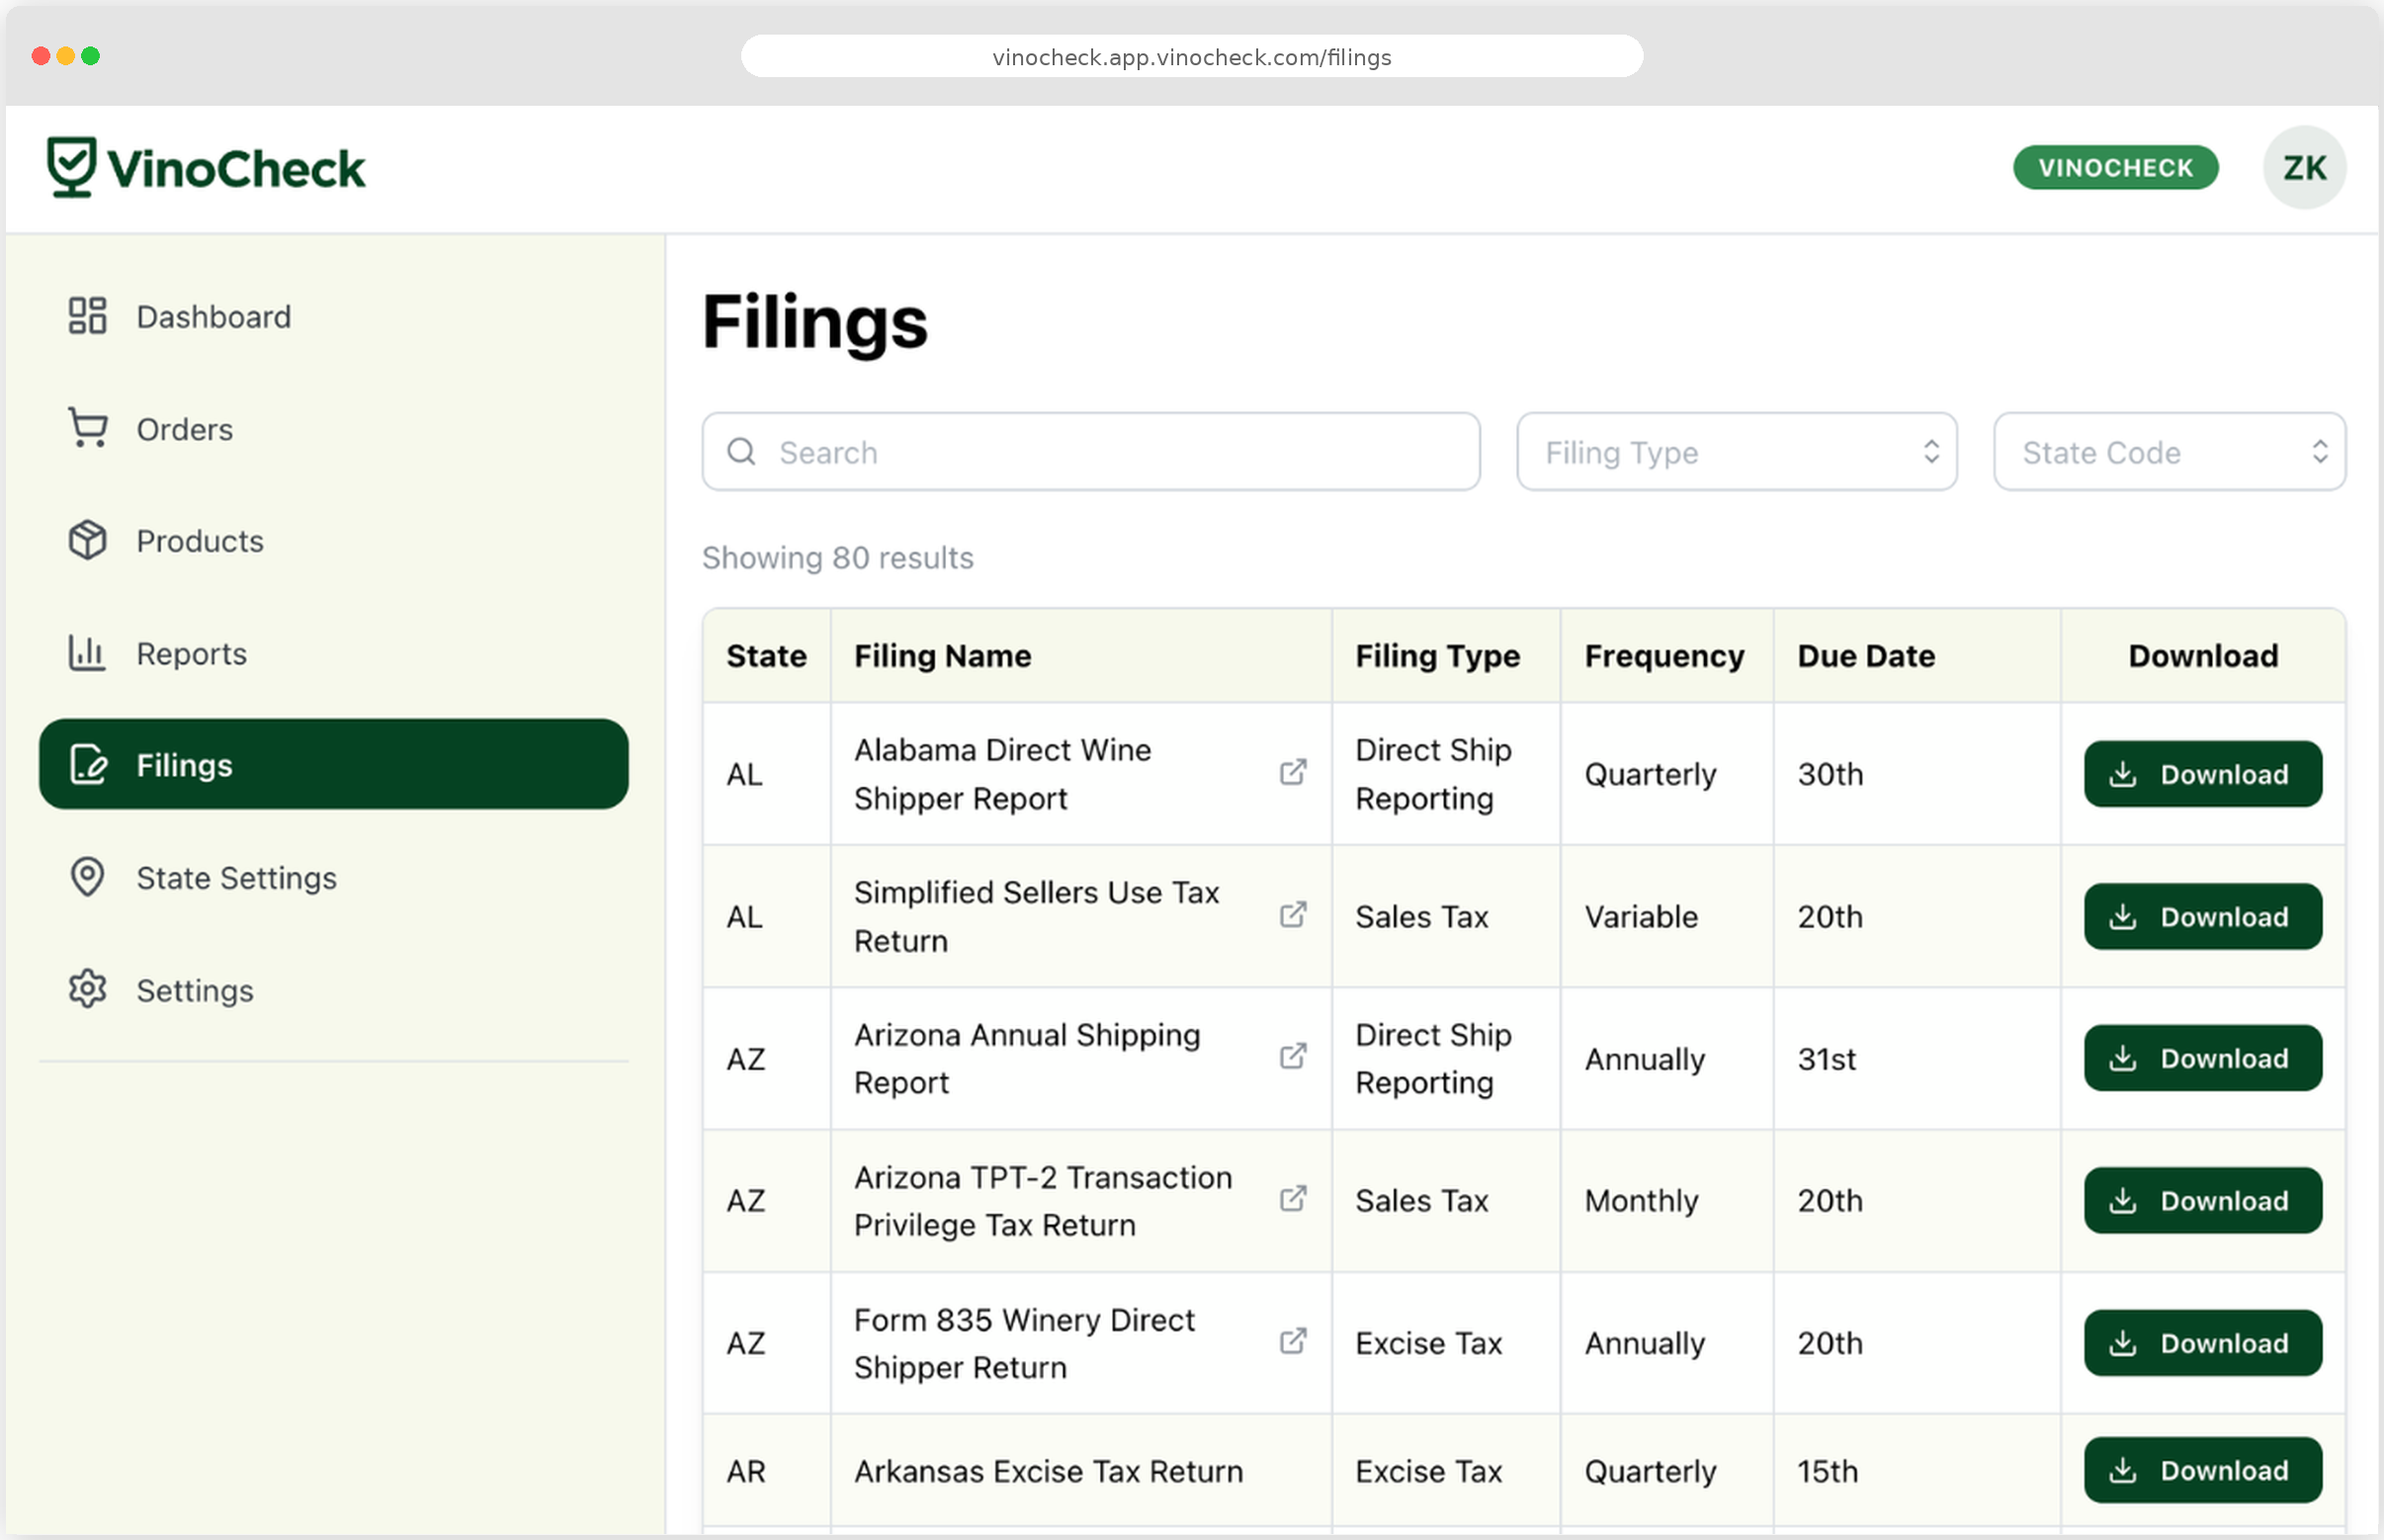Click the Orders cart icon
This screenshot has width=2384, height=1540.
point(87,428)
